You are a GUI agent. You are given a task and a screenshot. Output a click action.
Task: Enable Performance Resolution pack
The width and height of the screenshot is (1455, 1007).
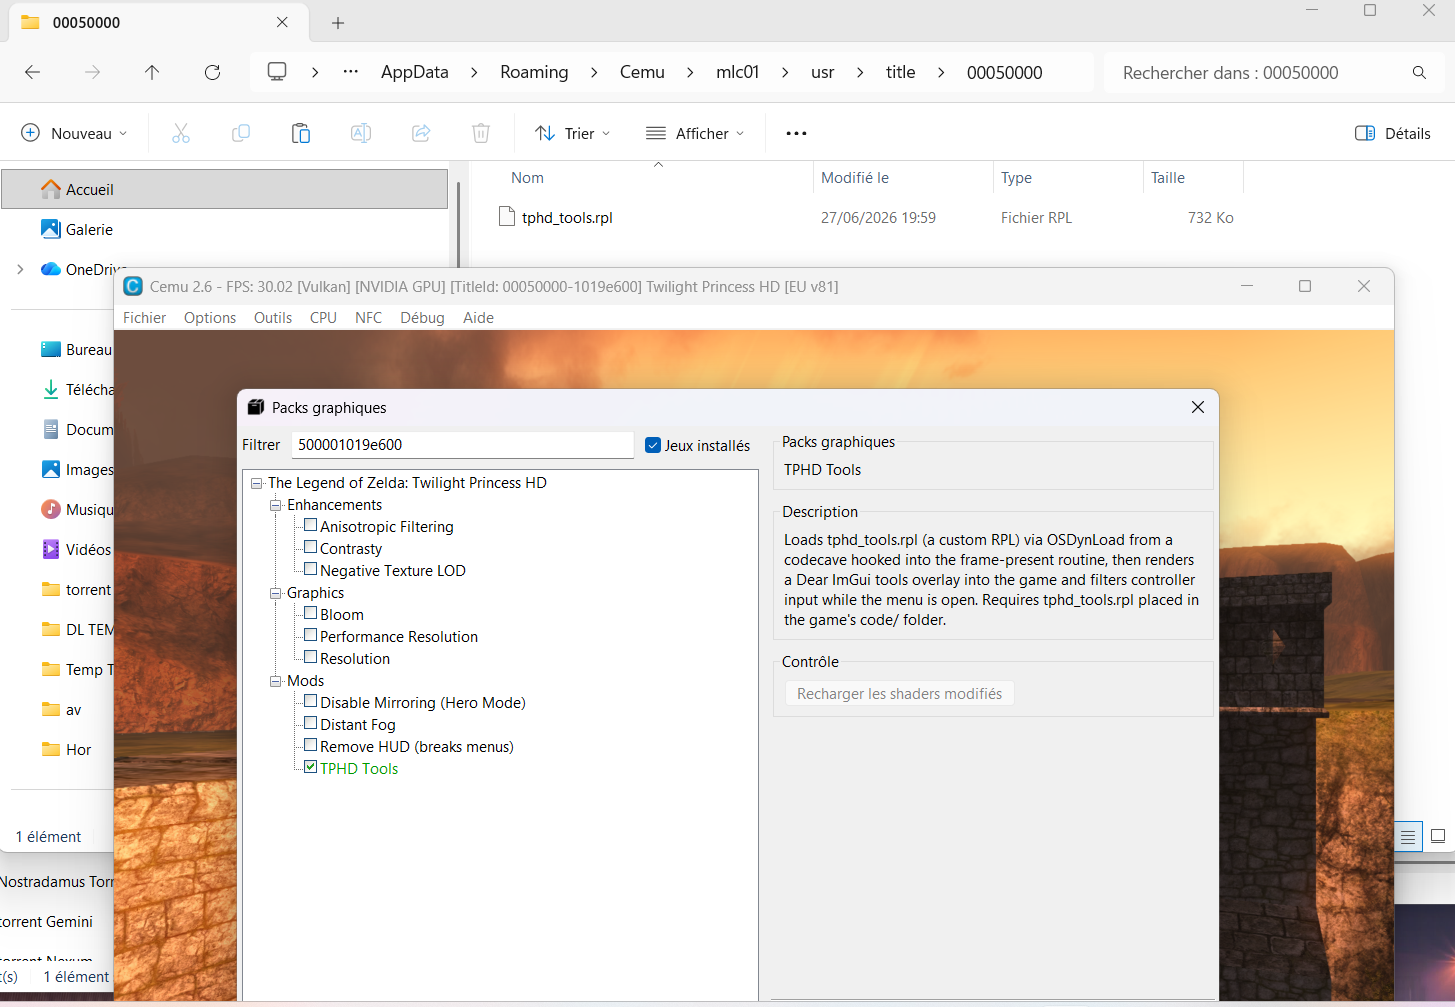[x=311, y=635]
